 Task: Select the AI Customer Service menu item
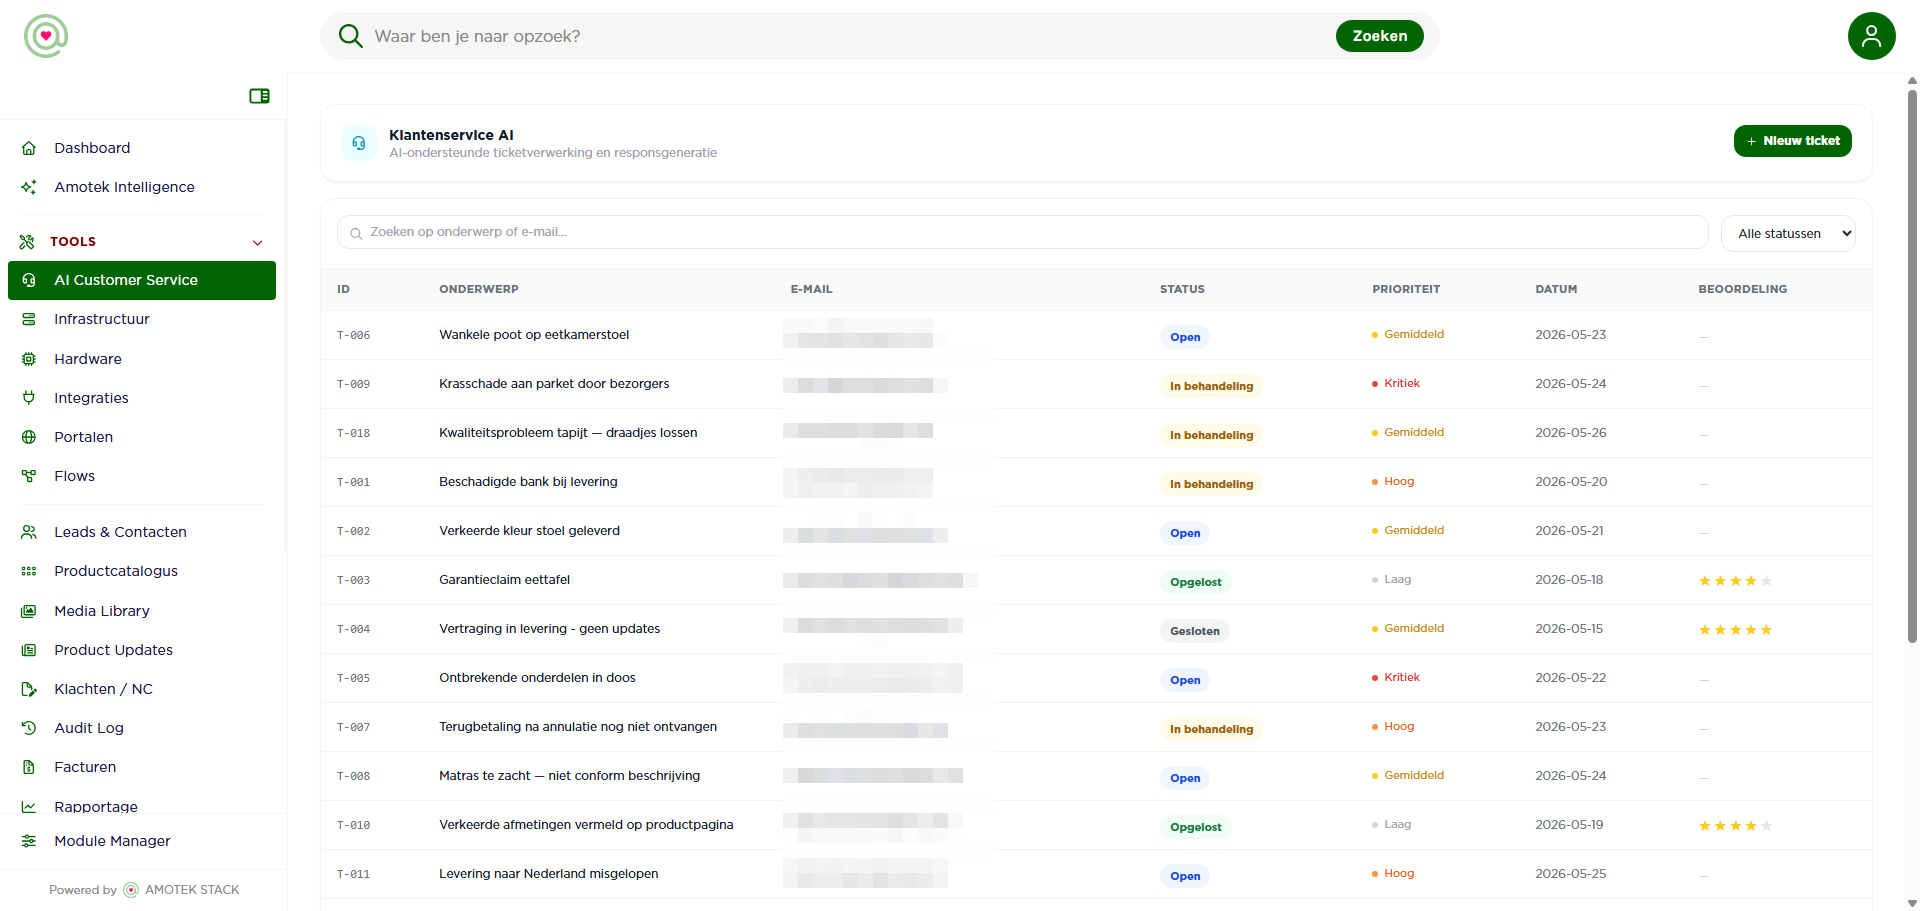pos(142,280)
